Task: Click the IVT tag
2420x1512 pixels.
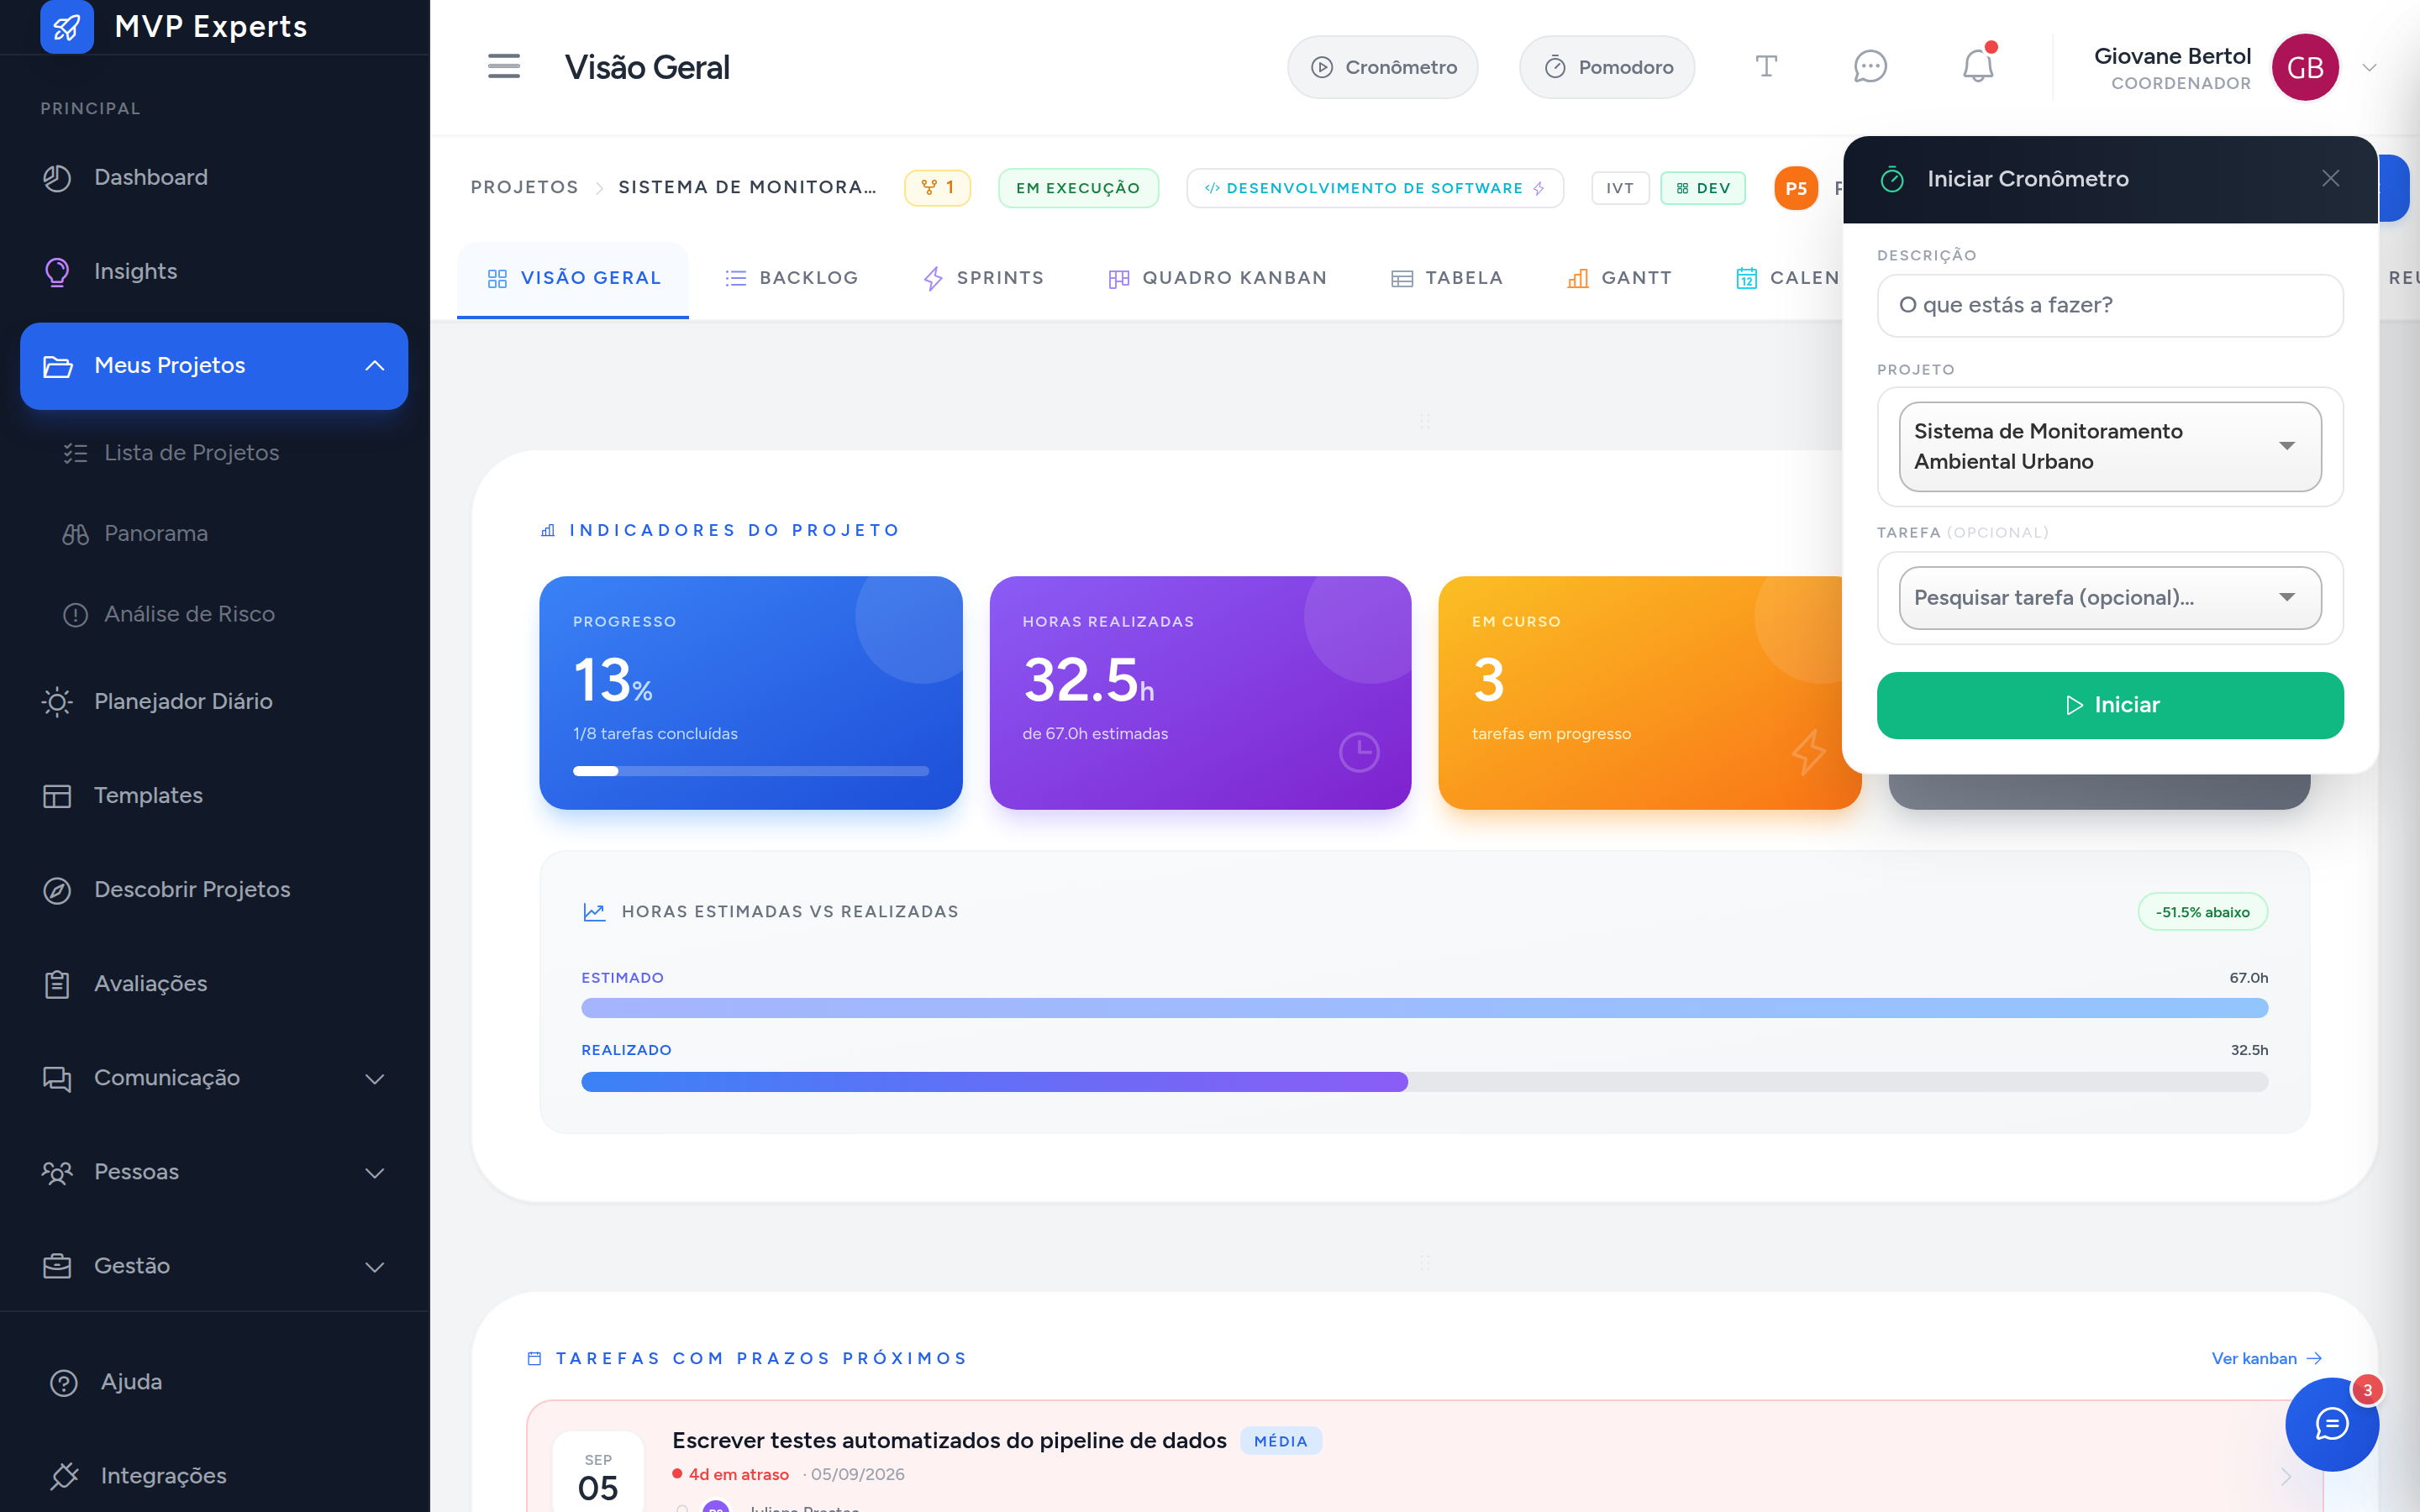Action: 1620,188
